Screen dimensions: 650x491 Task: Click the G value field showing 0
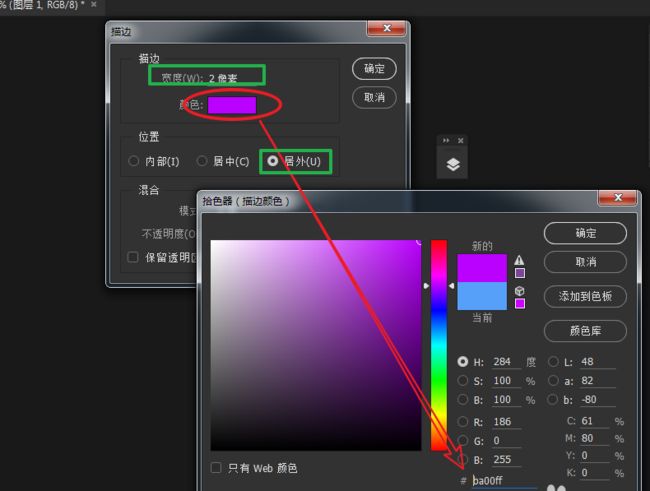[507, 441]
